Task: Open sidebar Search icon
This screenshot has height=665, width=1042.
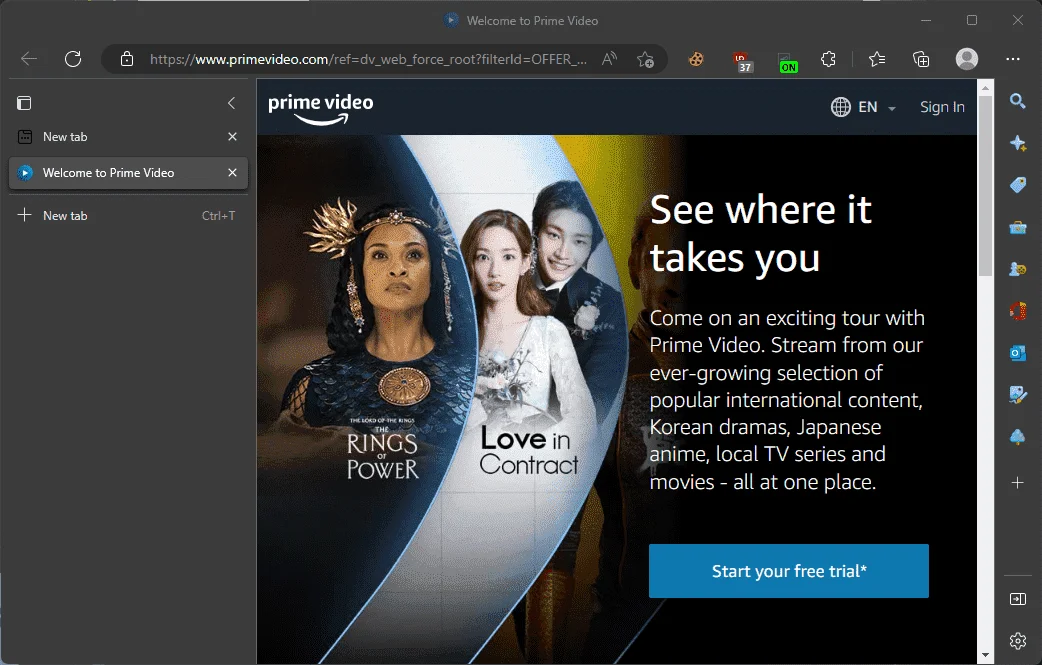Action: (x=1017, y=101)
